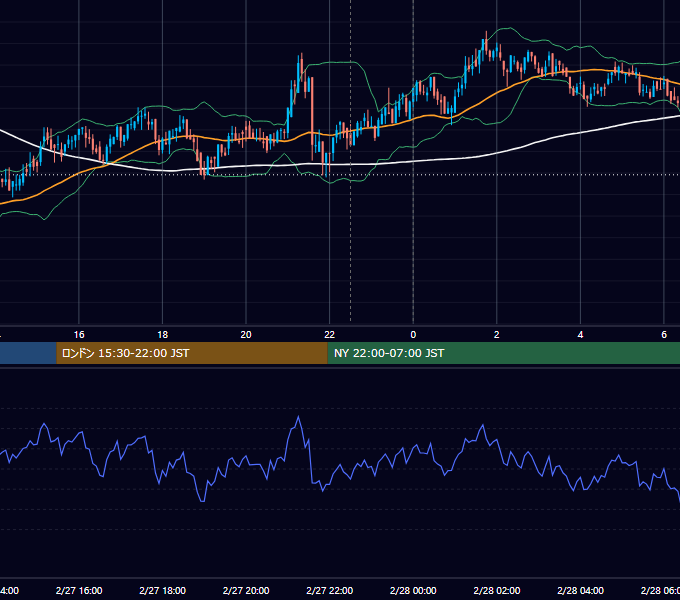Click the hour label 4 on price chart axis
Viewport: 680px width, 600px height.
pyautogui.click(x=580, y=335)
